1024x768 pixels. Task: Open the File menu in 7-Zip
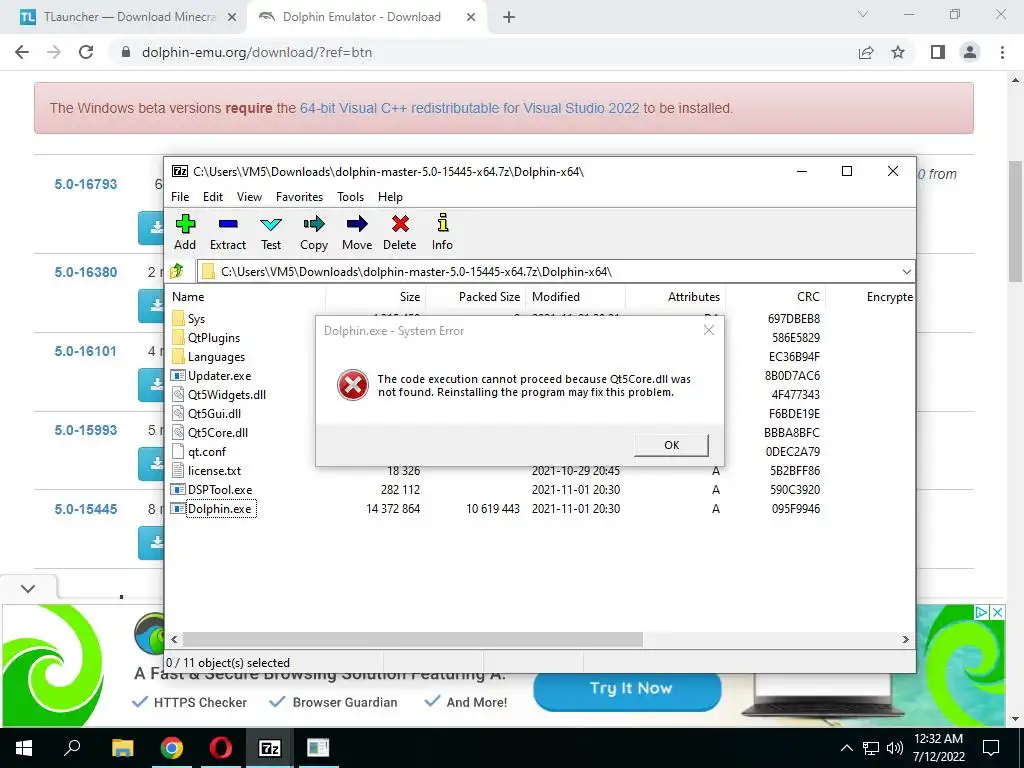[x=180, y=197]
